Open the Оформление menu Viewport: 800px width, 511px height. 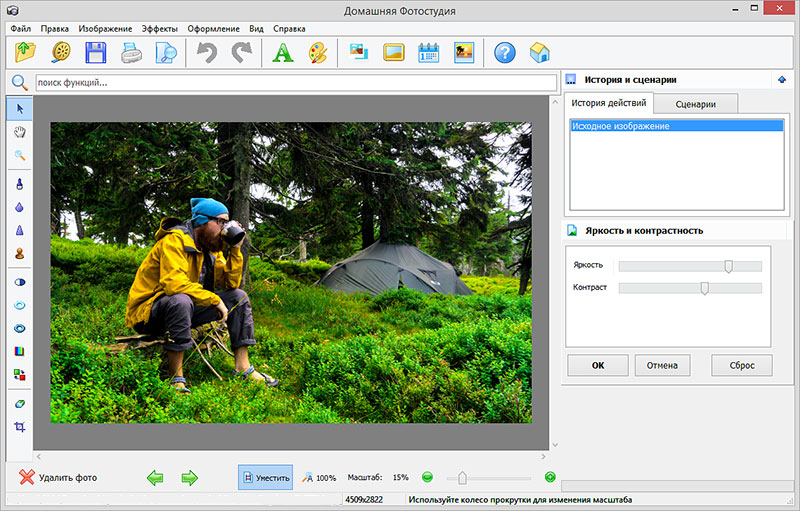(213, 29)
